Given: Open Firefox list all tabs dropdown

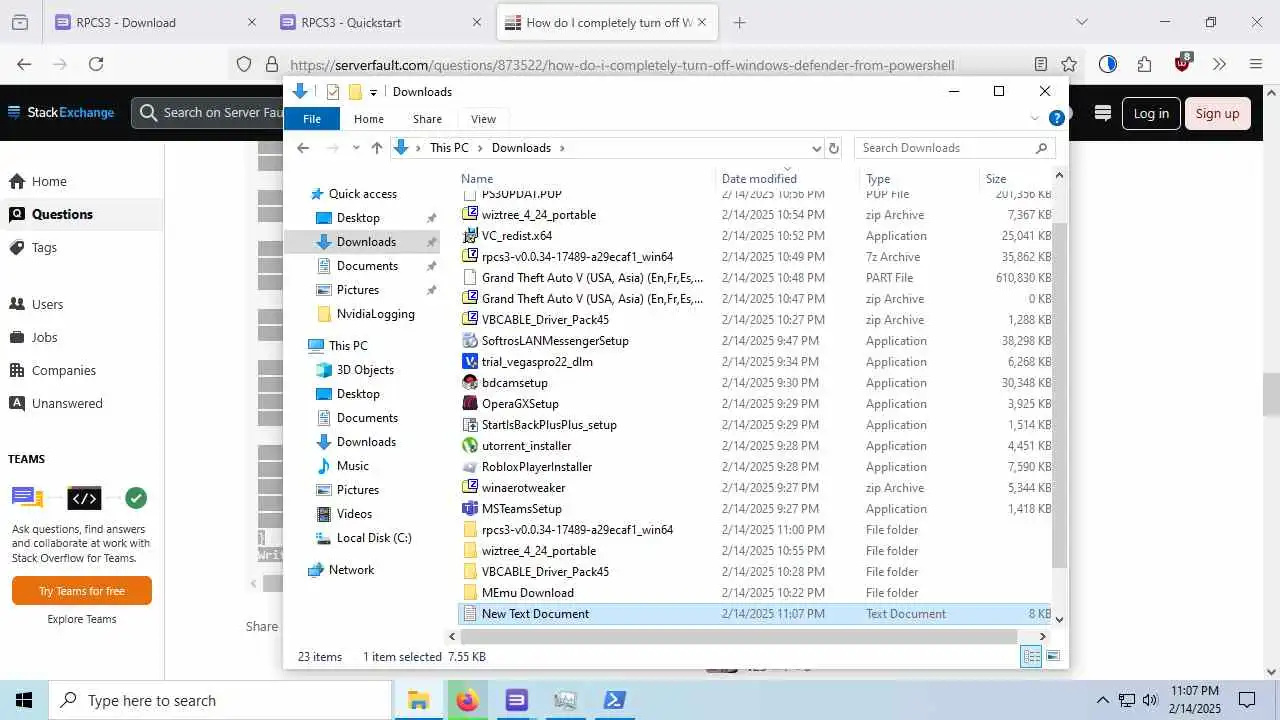Looking at the screenshot, I should pyautogui.click(x=1081, y=22).
